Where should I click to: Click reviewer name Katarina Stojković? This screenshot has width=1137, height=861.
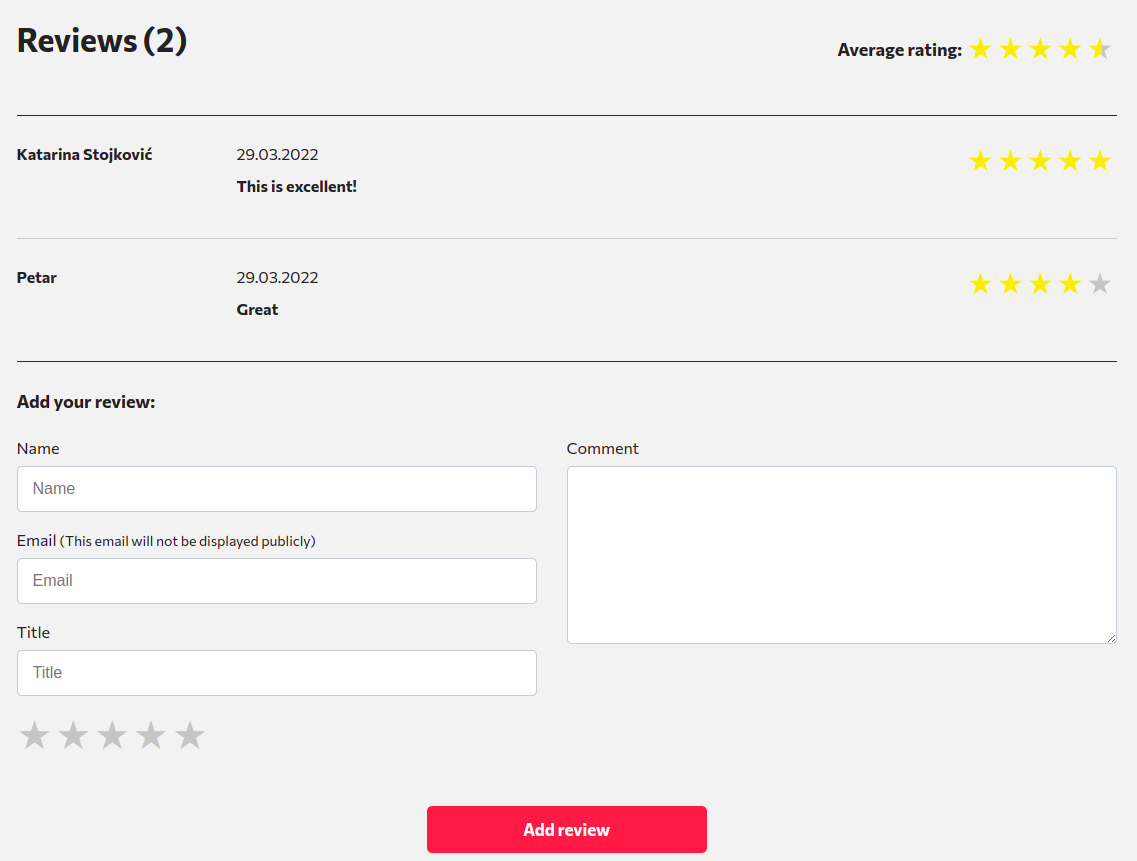click(85, 155)
